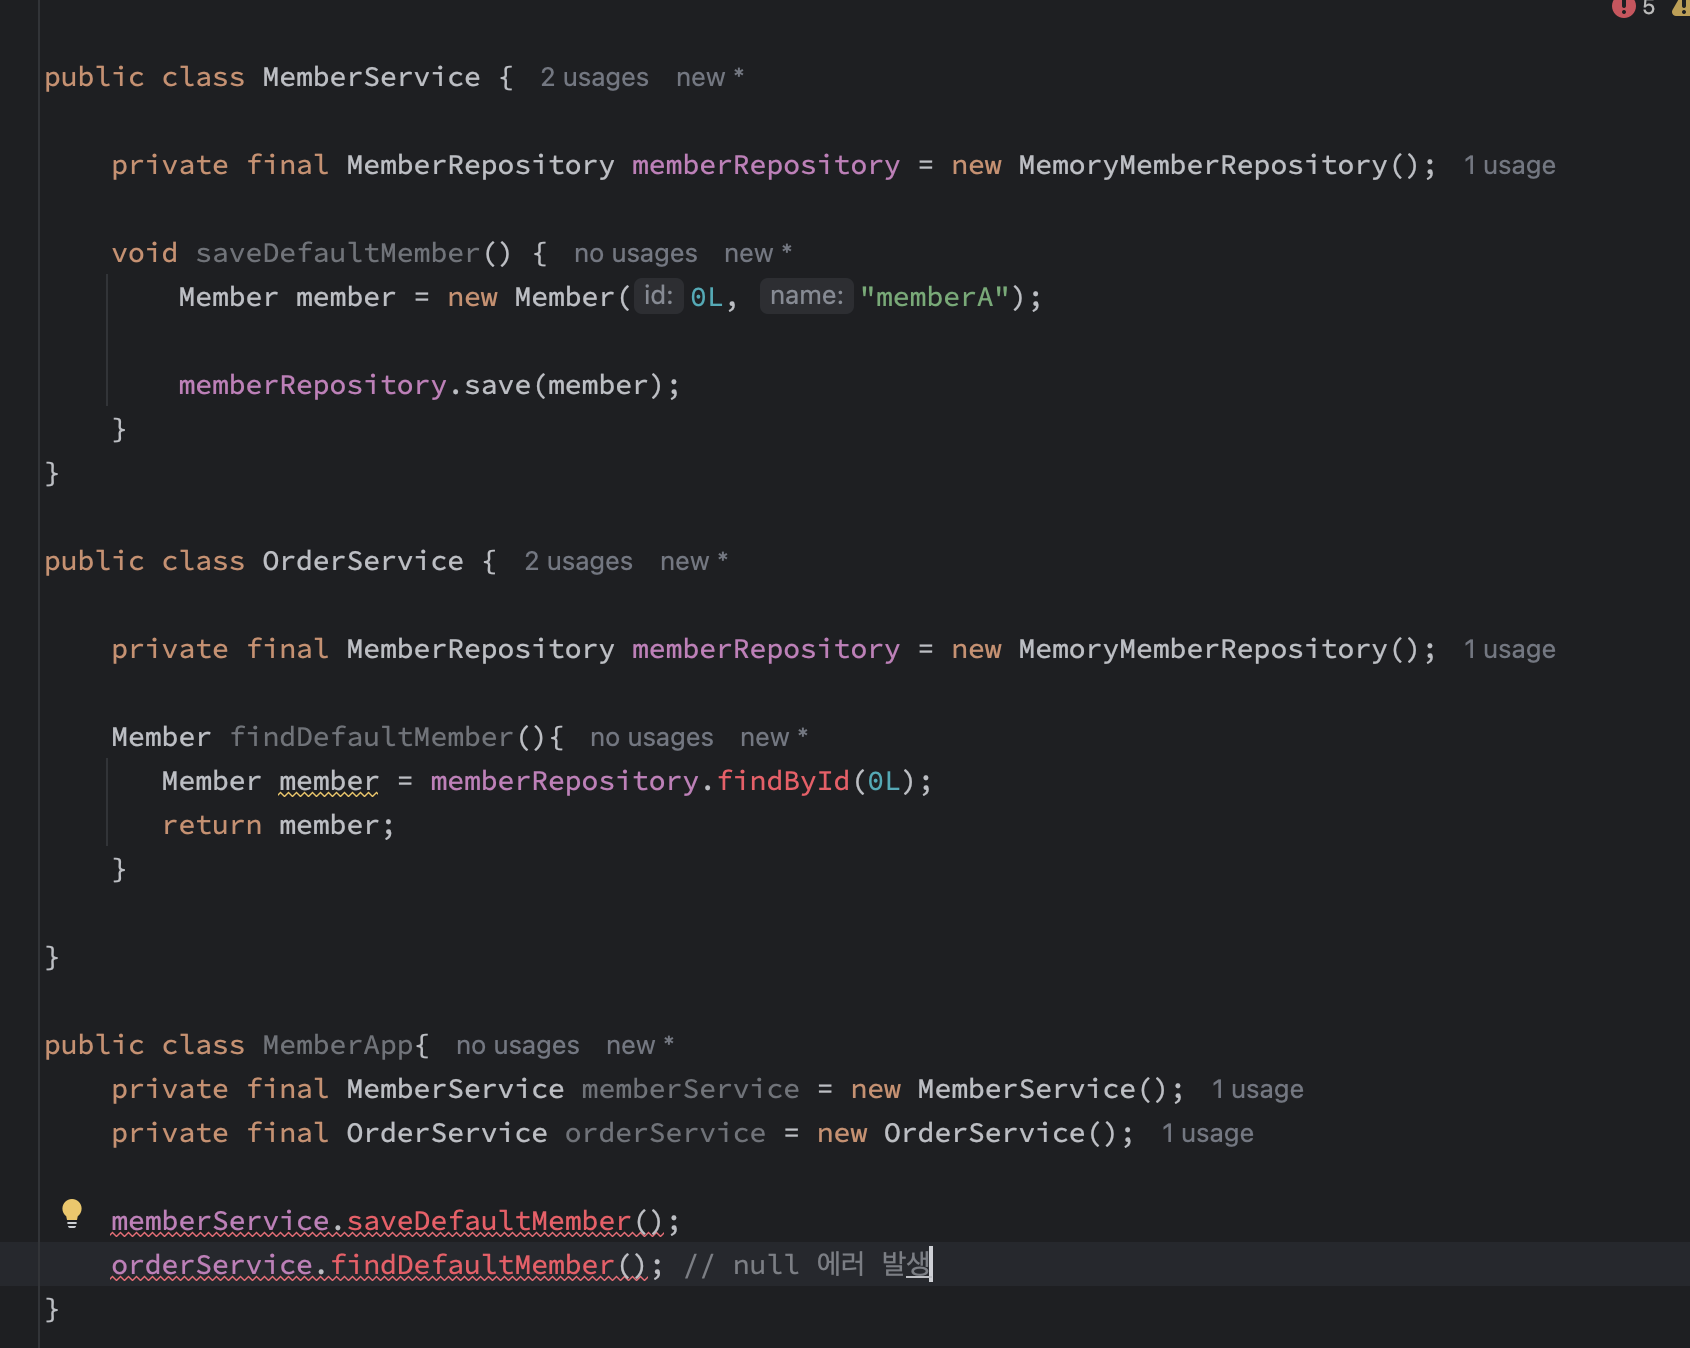Click 'no usages' hint next to saveDefaultMember
The width and height of the screenshot is (1690, 1348).
pyautogui.click(x=635, y=253)
